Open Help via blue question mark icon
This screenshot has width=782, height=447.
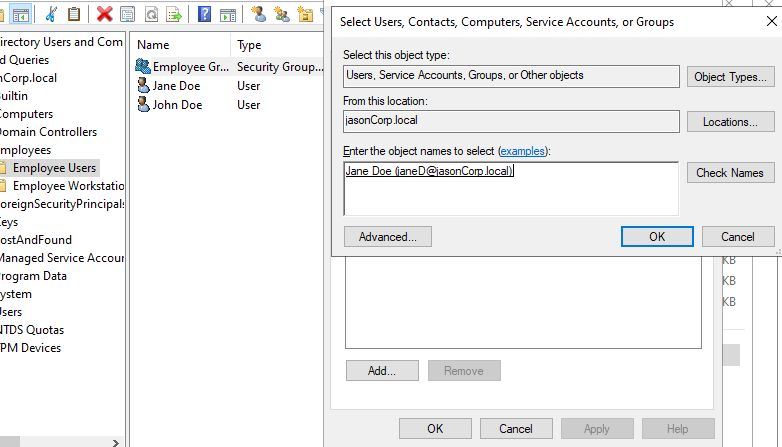pos(204,14)
